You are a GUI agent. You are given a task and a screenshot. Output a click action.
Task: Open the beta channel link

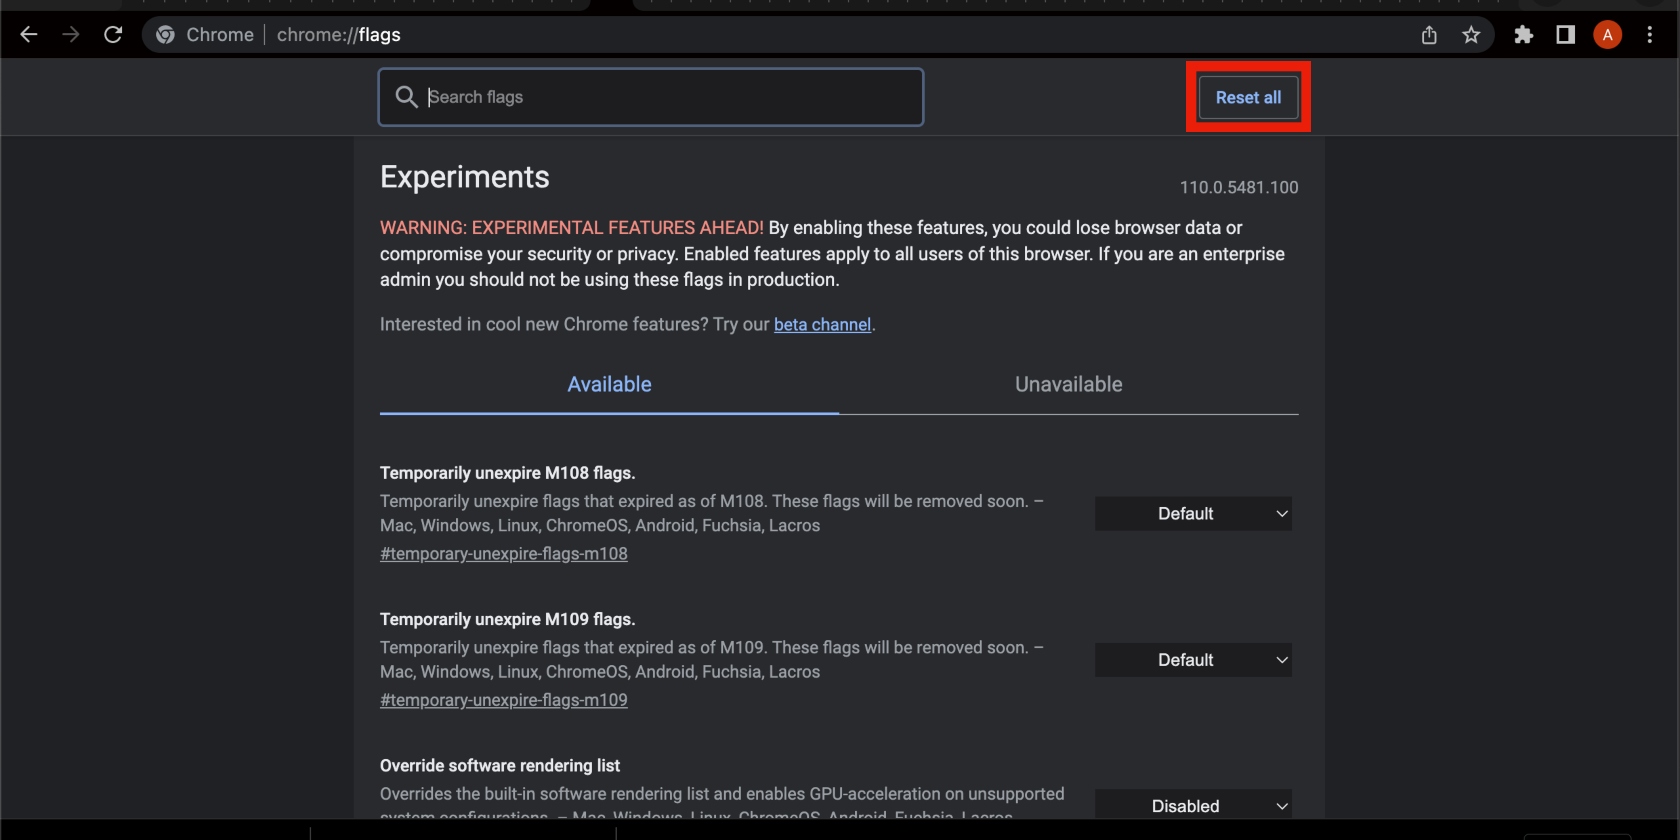click(x=822, y=325)
